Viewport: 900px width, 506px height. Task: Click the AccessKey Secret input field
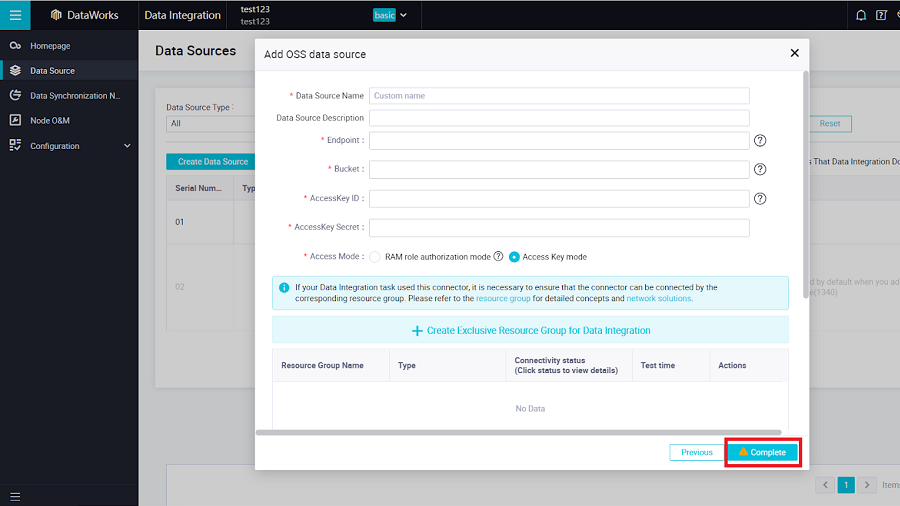click(559, 228)
